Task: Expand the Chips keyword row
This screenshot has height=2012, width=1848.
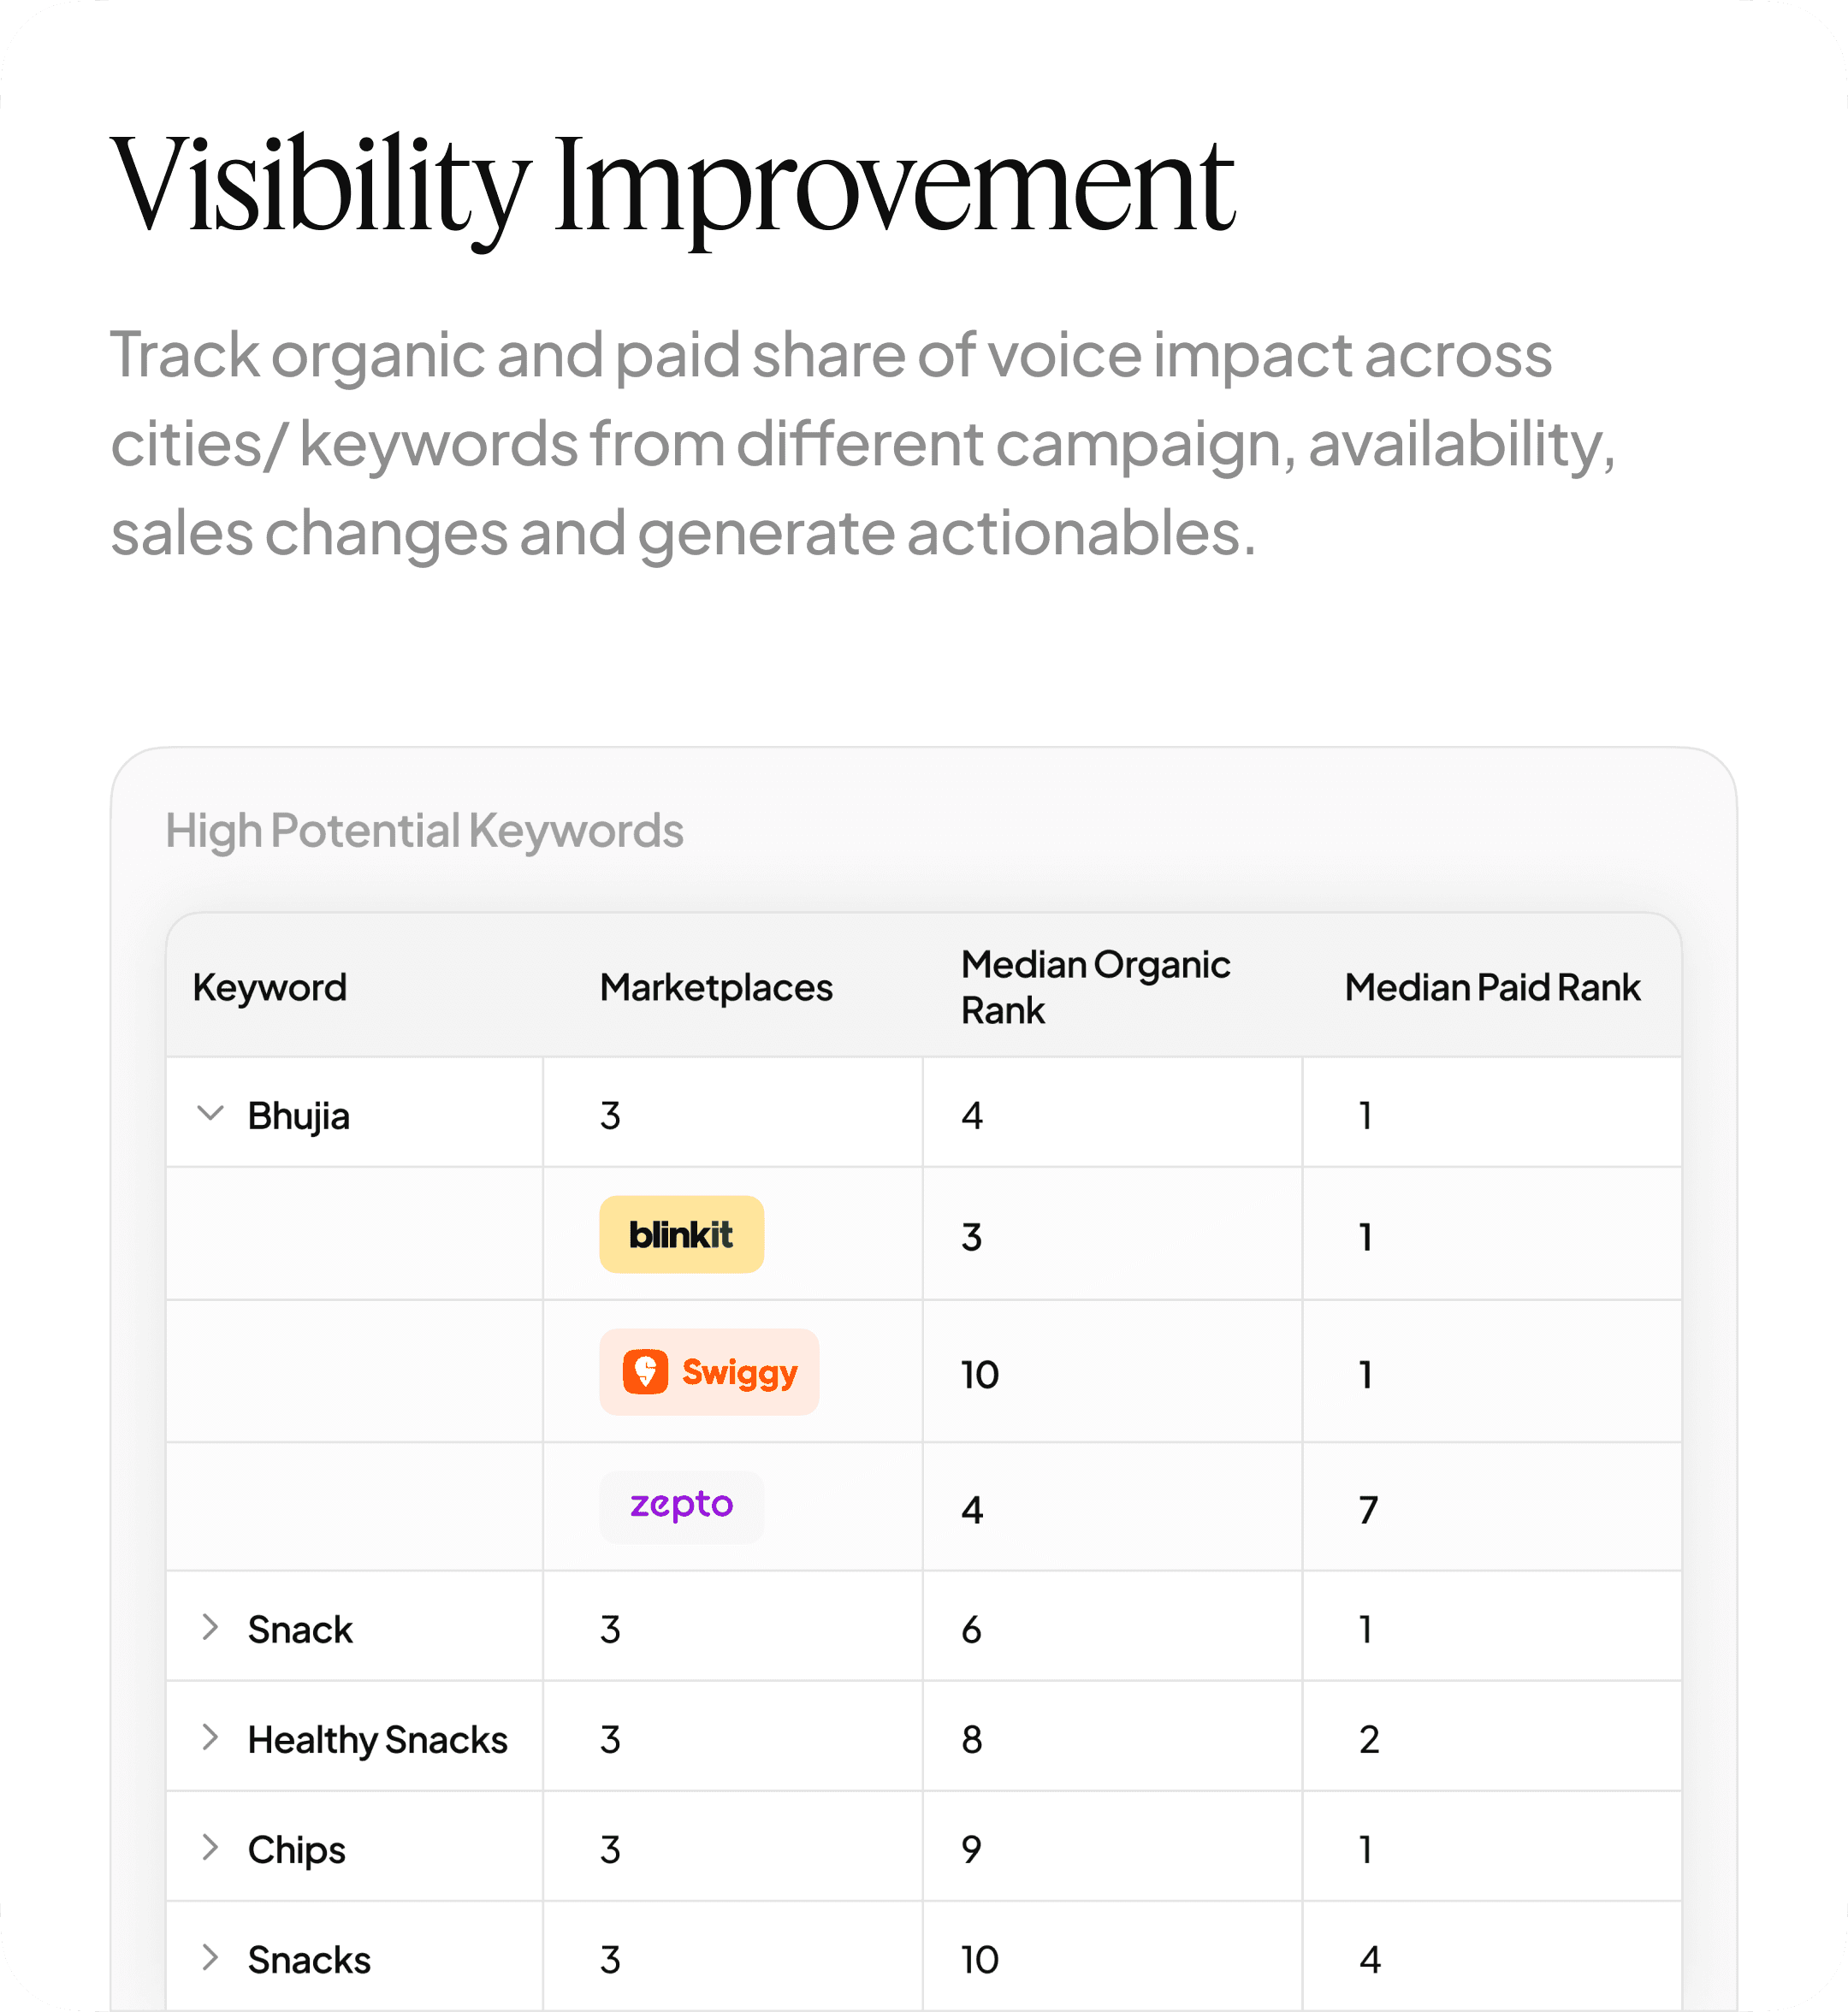Action: (x=210, y=1847)
